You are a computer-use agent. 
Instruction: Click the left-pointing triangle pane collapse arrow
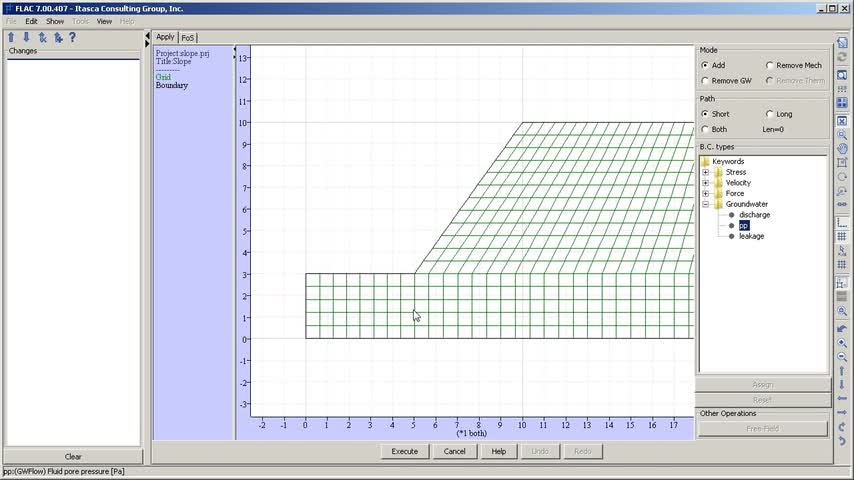pyautogui.click(x=147, y=36)
